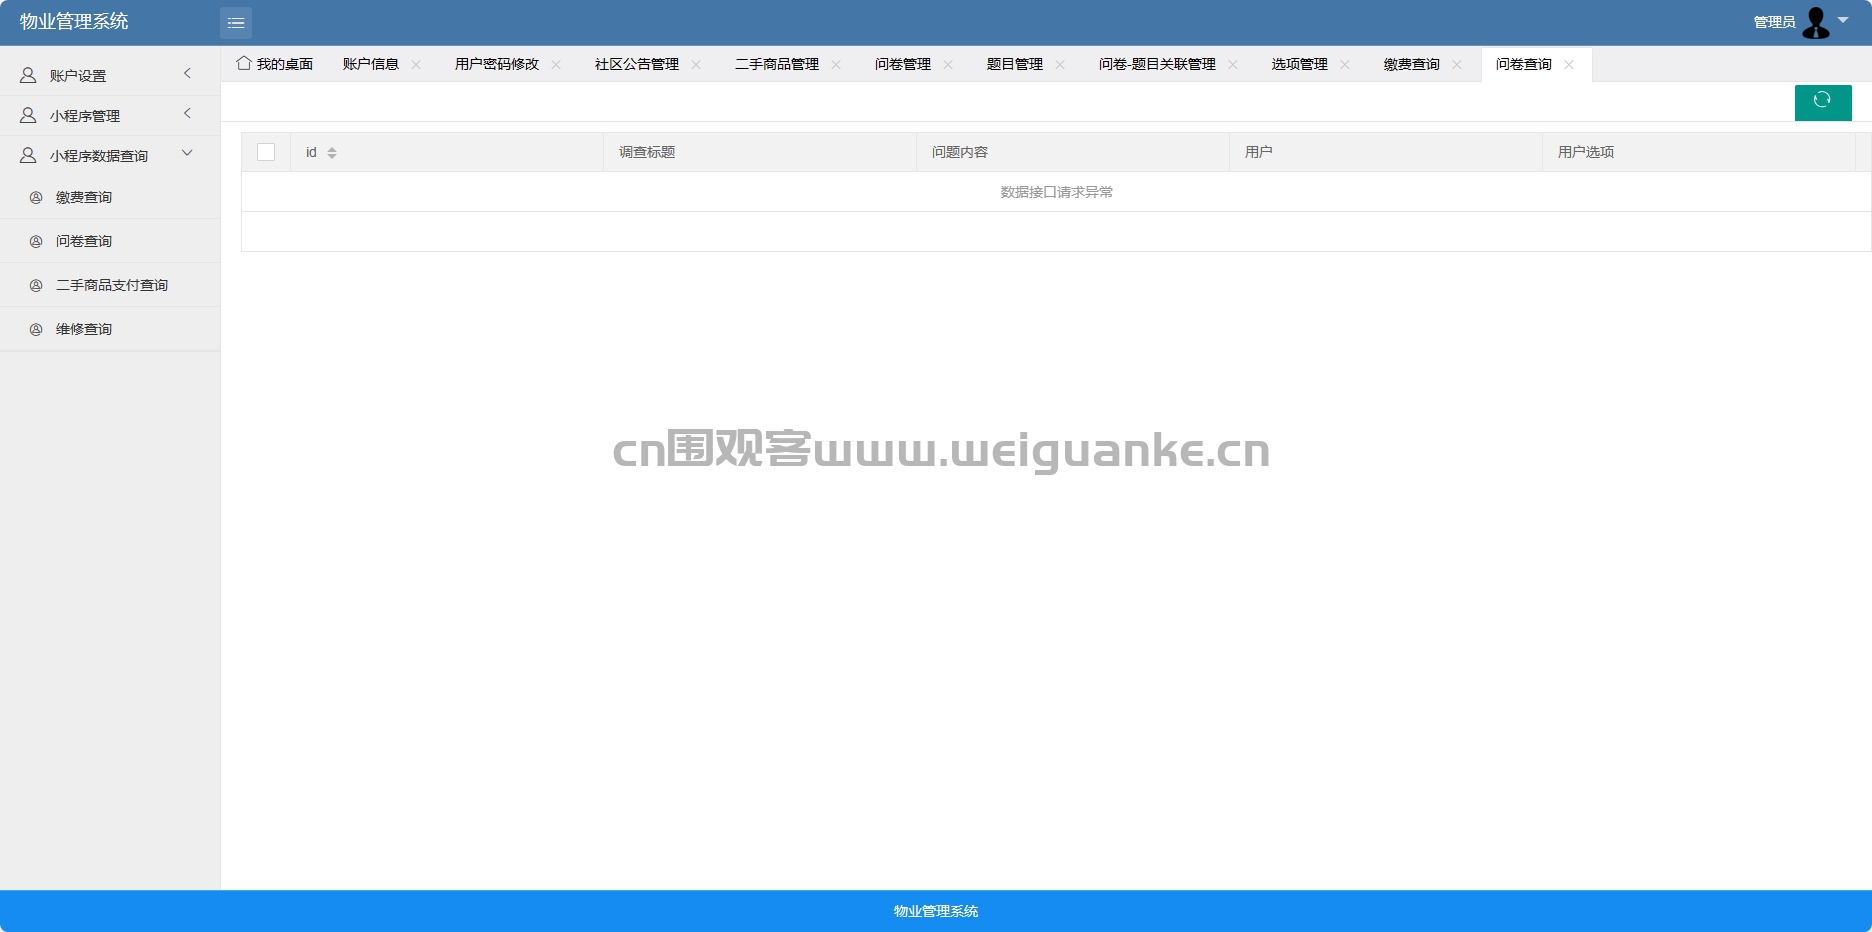Expand the 小程序管理 sidebar menu
The height and width of the screenshot is (932, 1872).
coord(110,115)
